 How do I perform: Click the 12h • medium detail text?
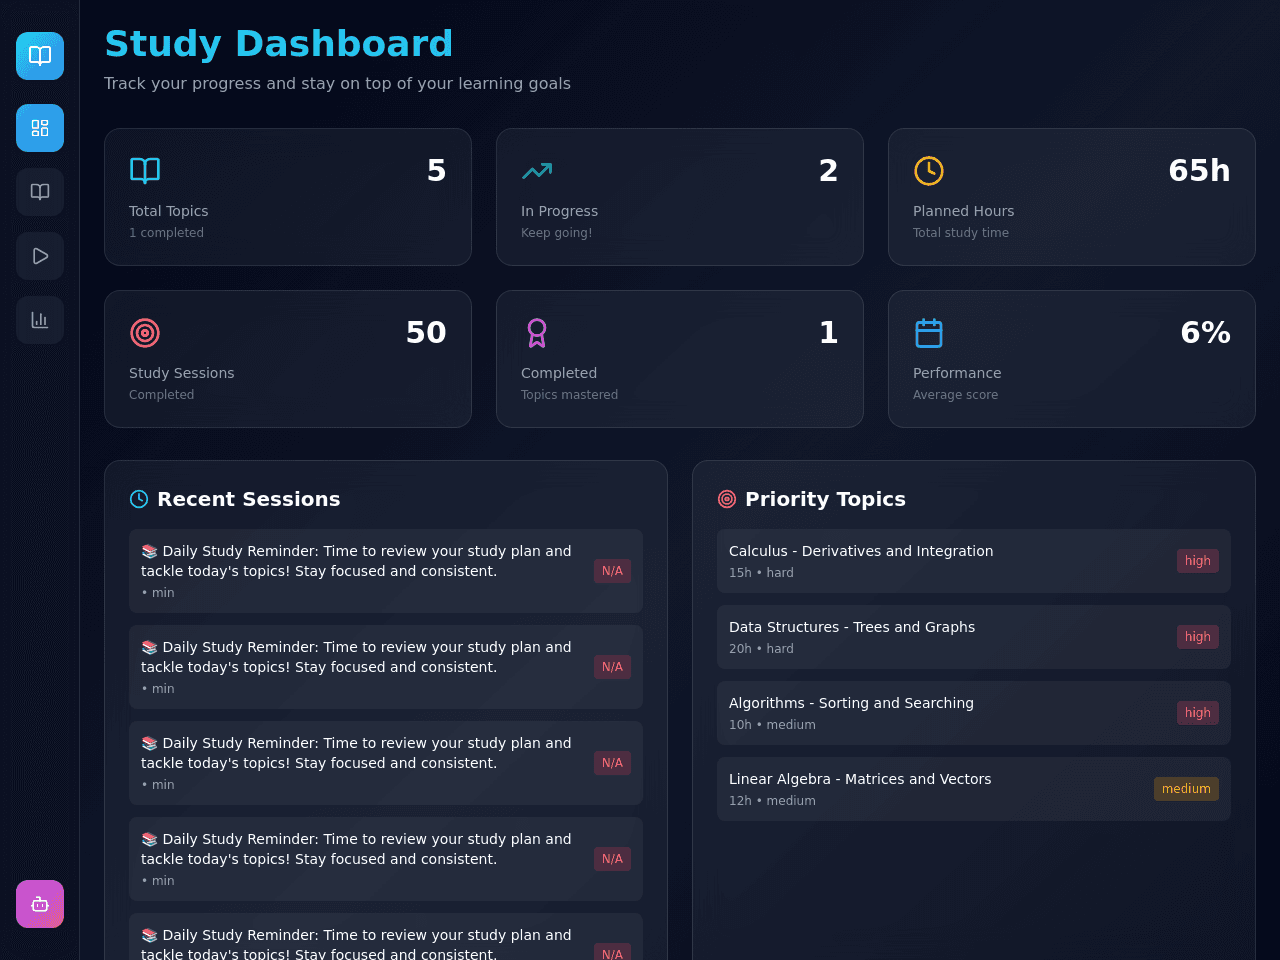772,801
